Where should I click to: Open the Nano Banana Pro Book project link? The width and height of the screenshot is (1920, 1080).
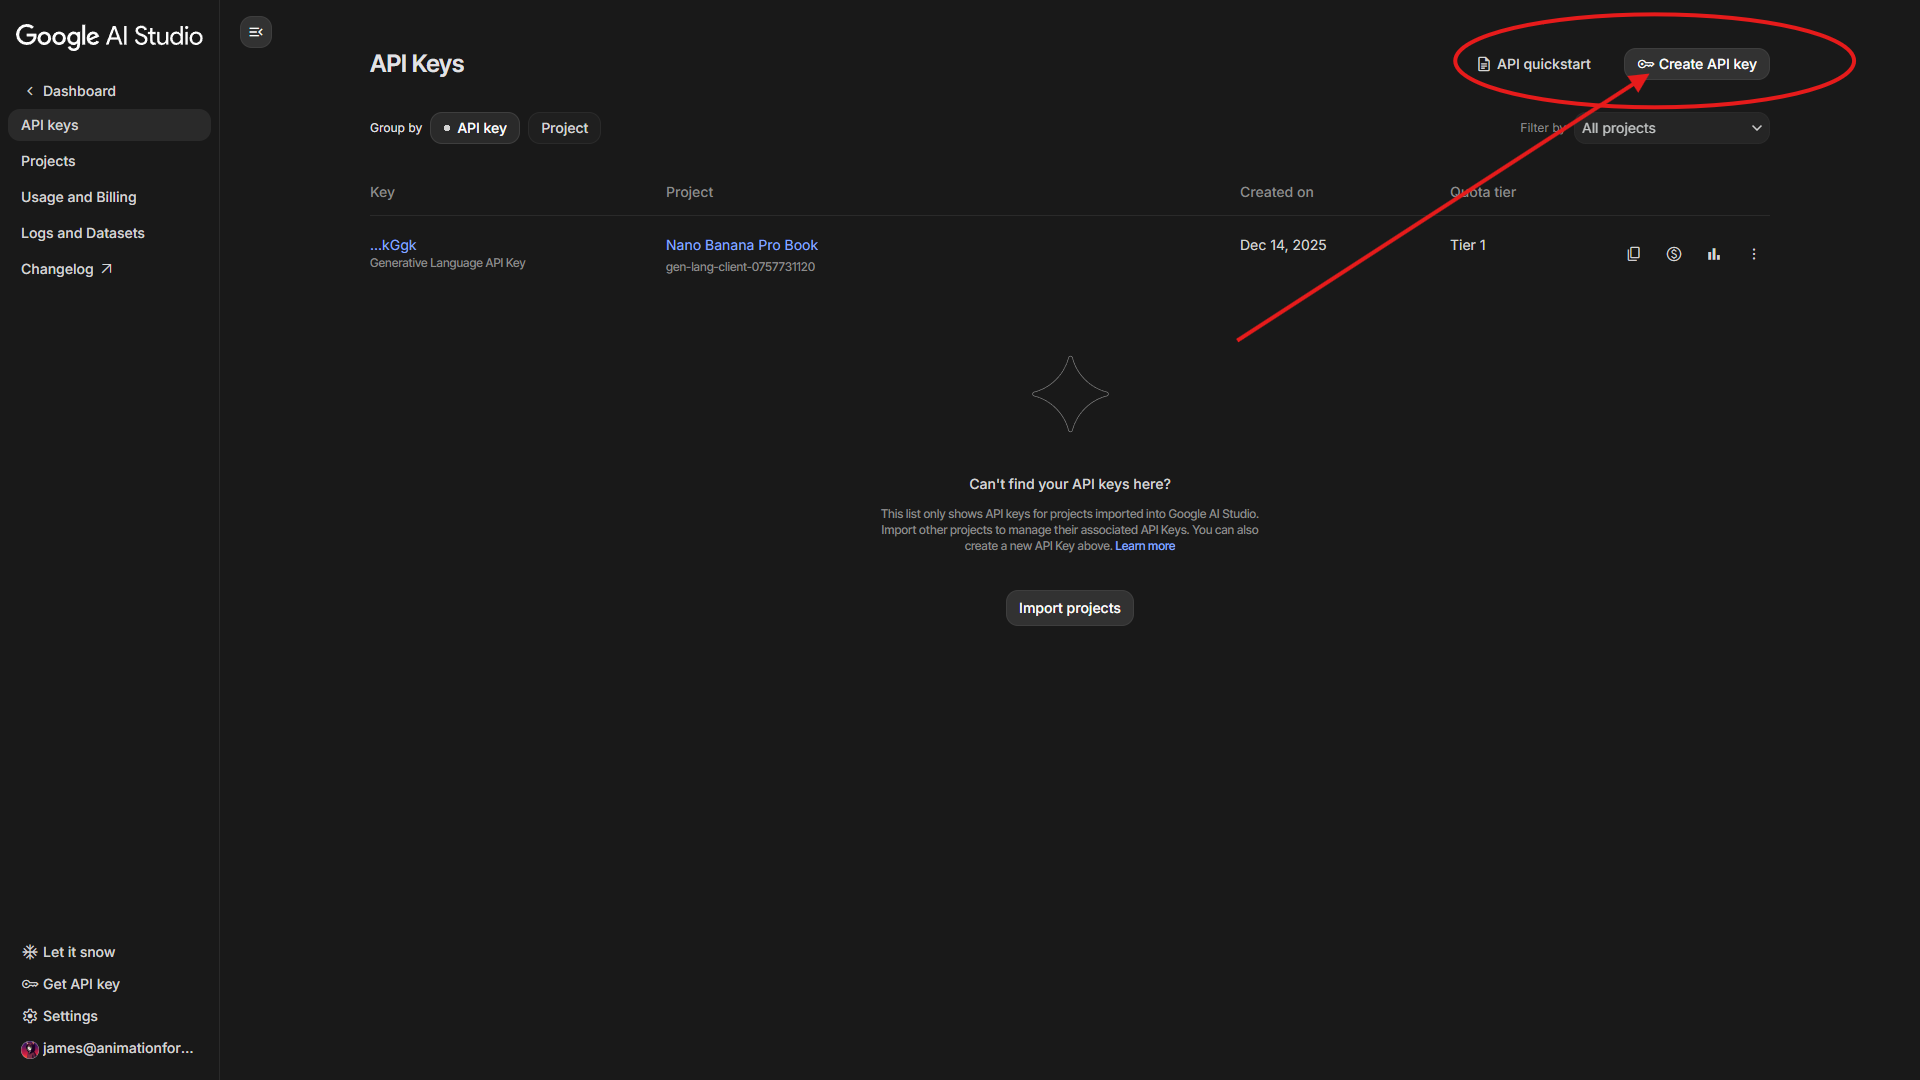tap(741, 245)
